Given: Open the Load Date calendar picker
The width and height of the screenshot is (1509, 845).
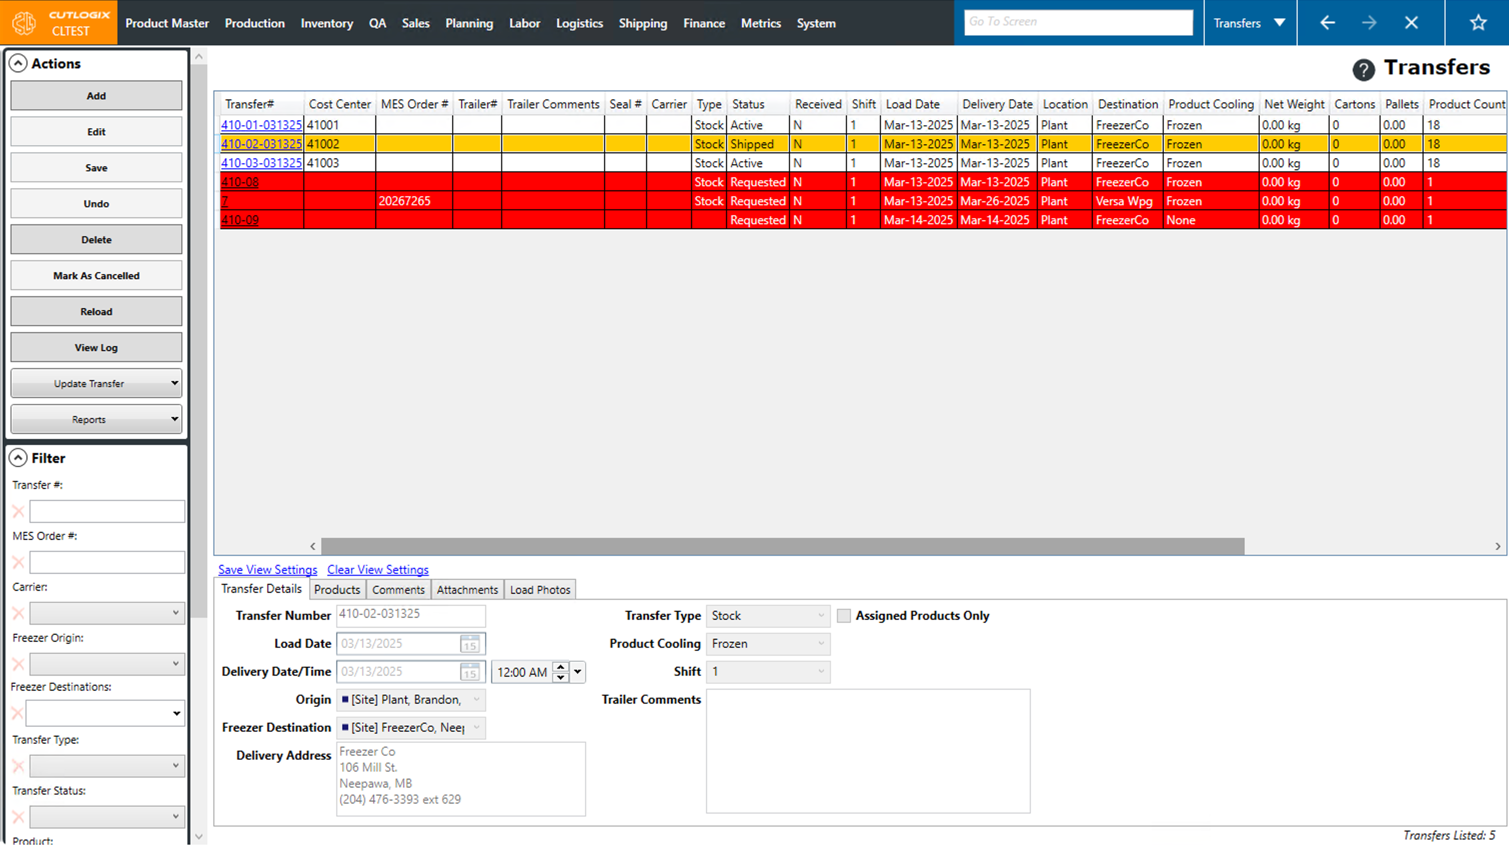Looking at the screenshot, I should point(469,644).
